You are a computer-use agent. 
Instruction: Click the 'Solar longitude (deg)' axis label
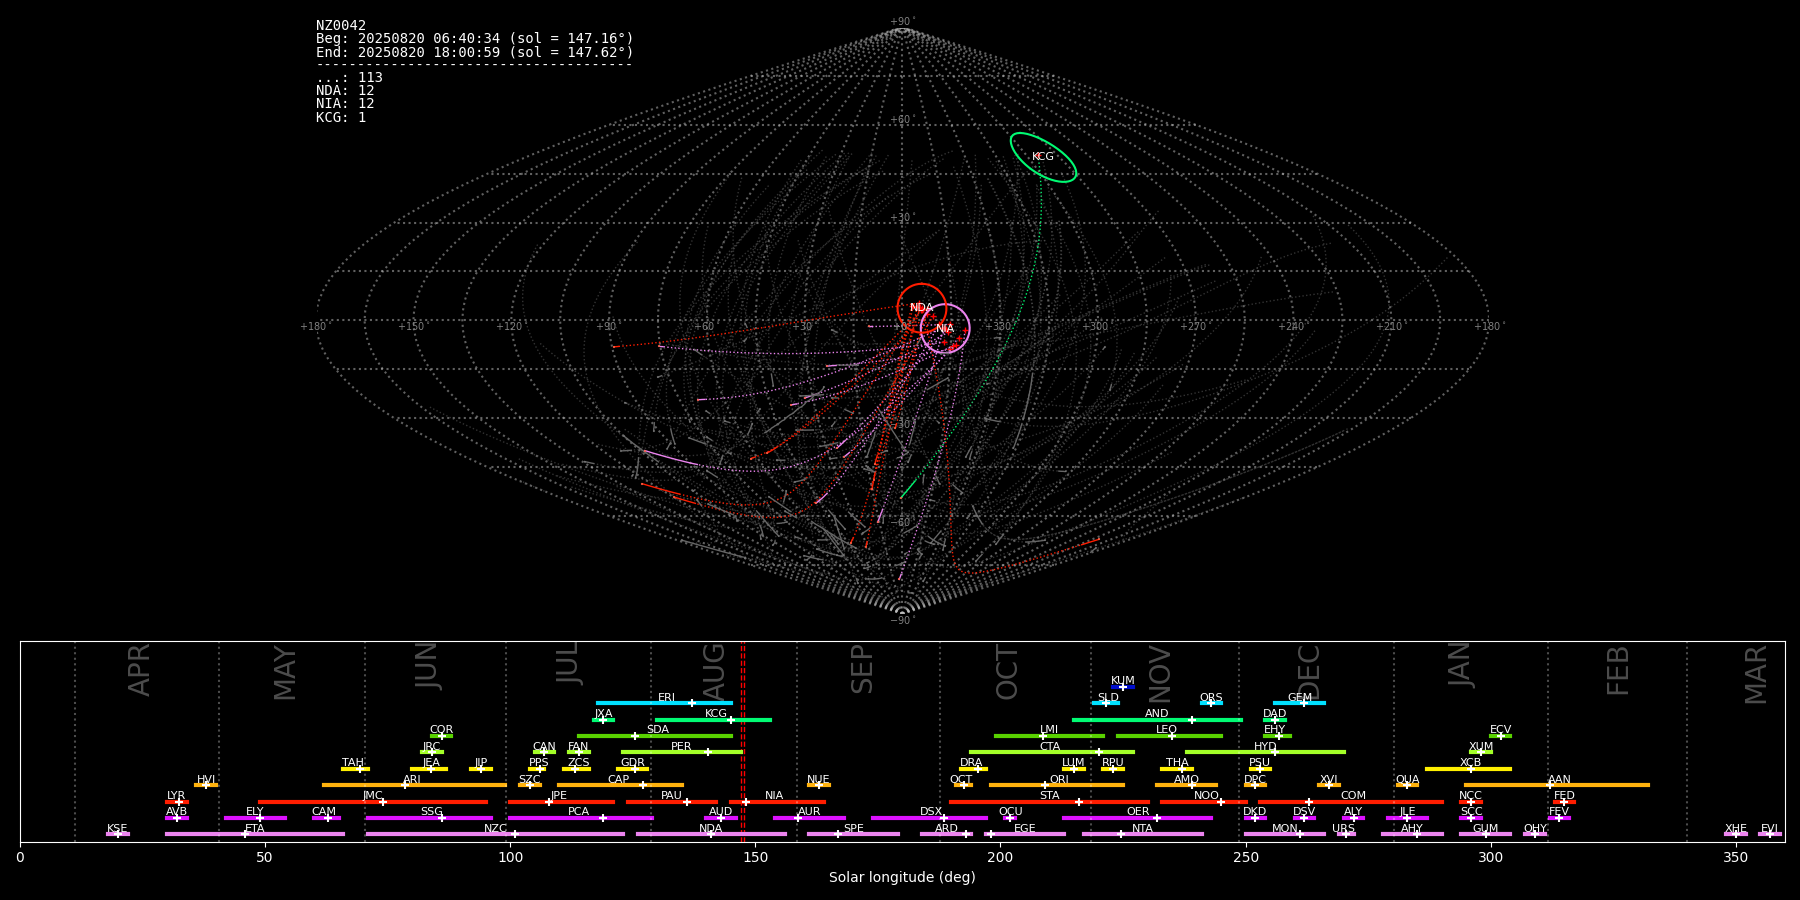pyautogui.click(x=902, y=878)
